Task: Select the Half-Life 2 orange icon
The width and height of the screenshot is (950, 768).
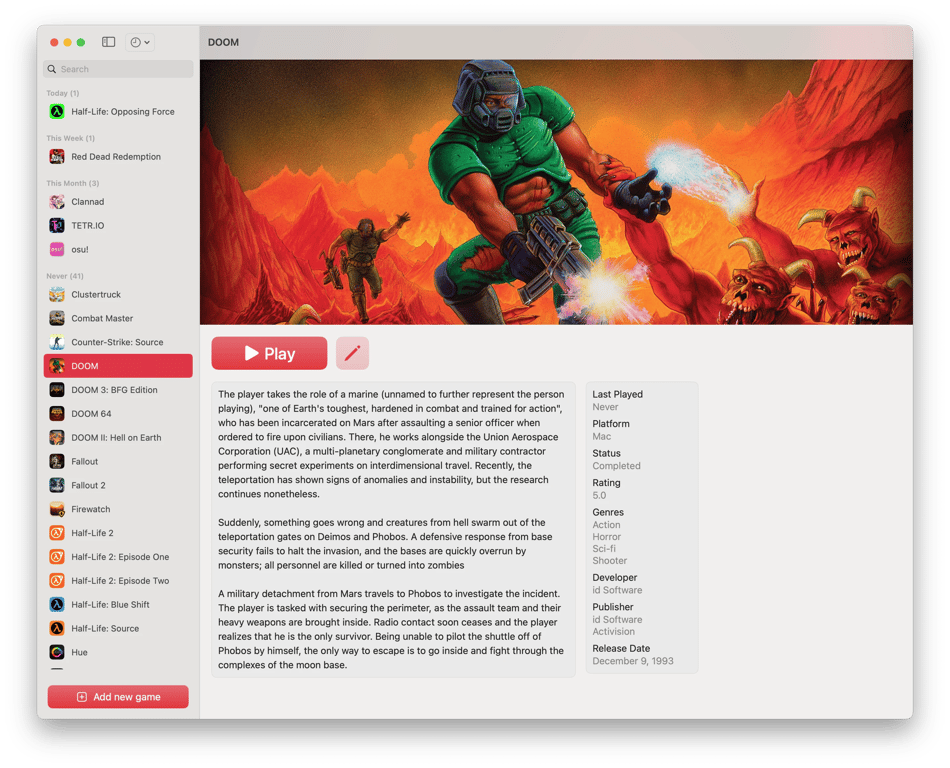Action: 57,533
